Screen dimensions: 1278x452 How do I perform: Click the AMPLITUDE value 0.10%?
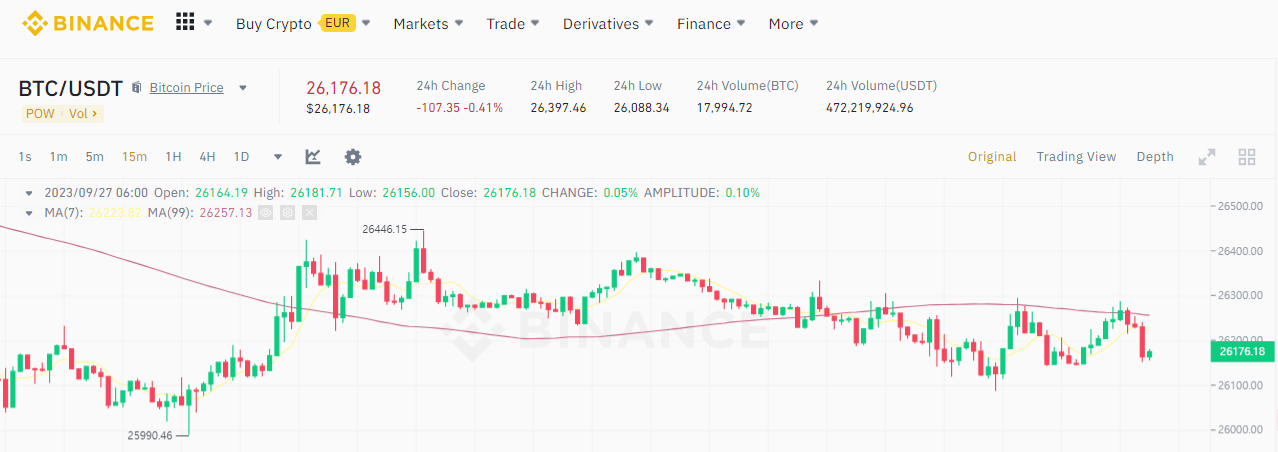(x=741, y=193)
